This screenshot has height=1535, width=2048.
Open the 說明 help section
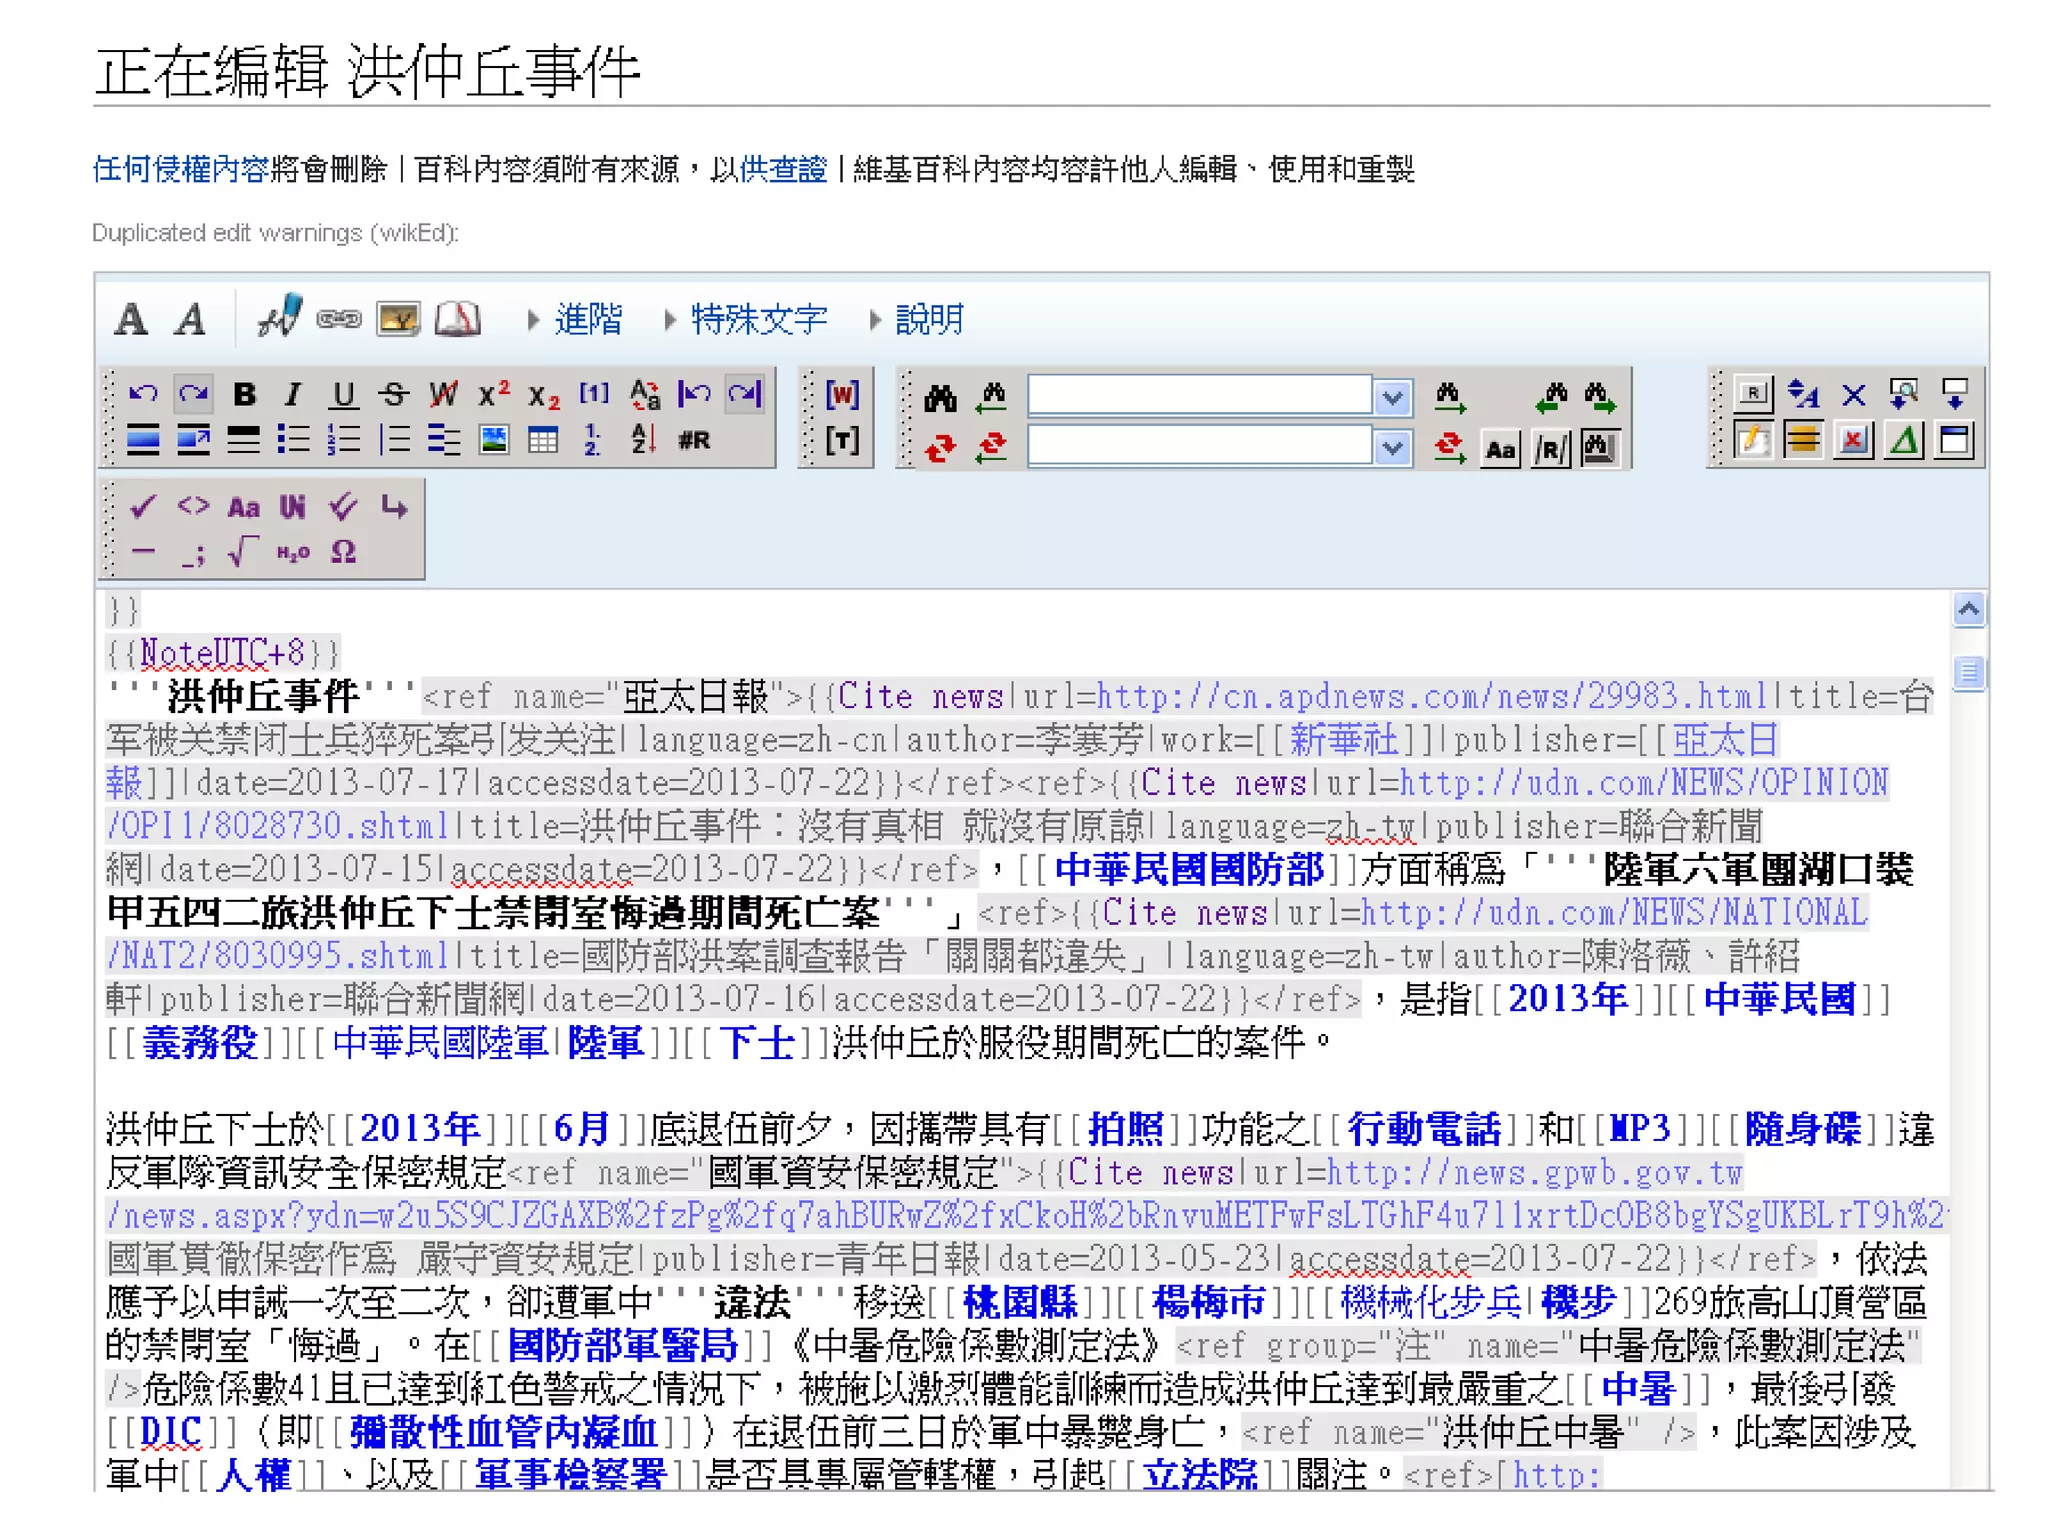pos(928,320)
